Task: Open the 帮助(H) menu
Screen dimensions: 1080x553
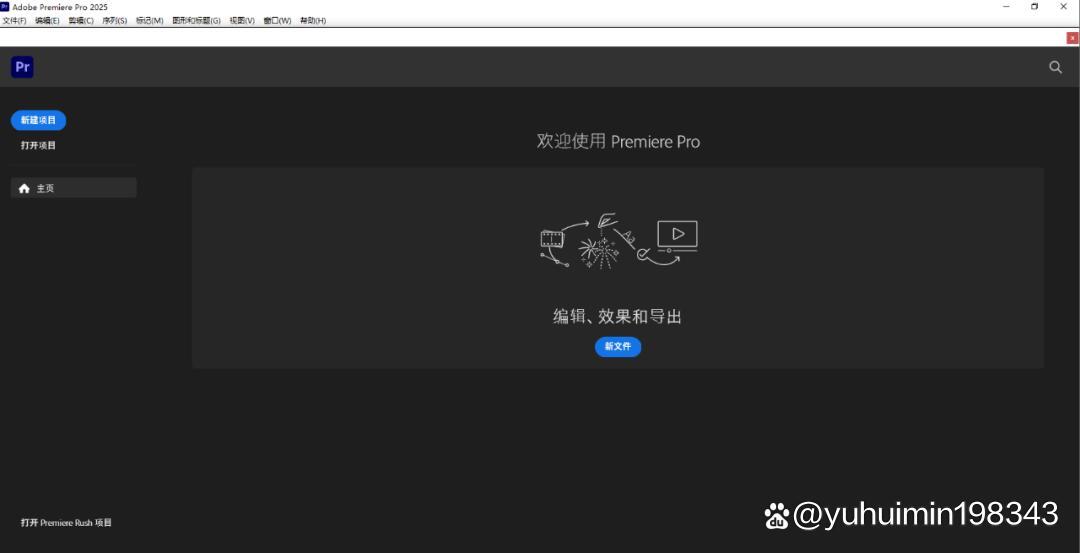Action: (x=313, y=21)
